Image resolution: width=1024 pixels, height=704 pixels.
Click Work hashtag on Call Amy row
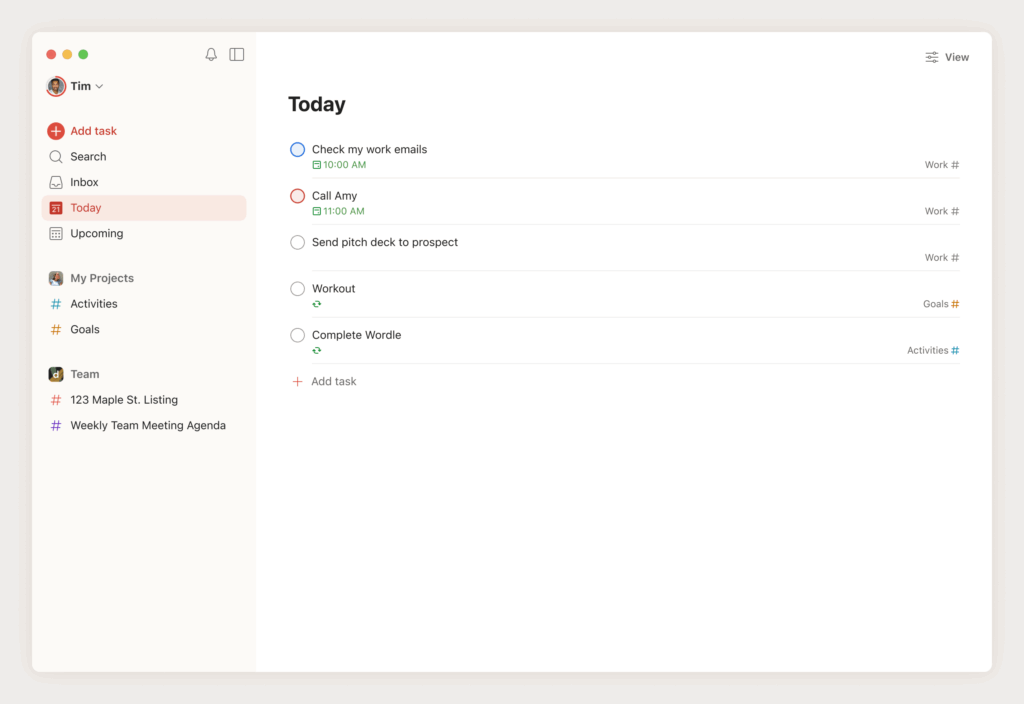point(955,212)
